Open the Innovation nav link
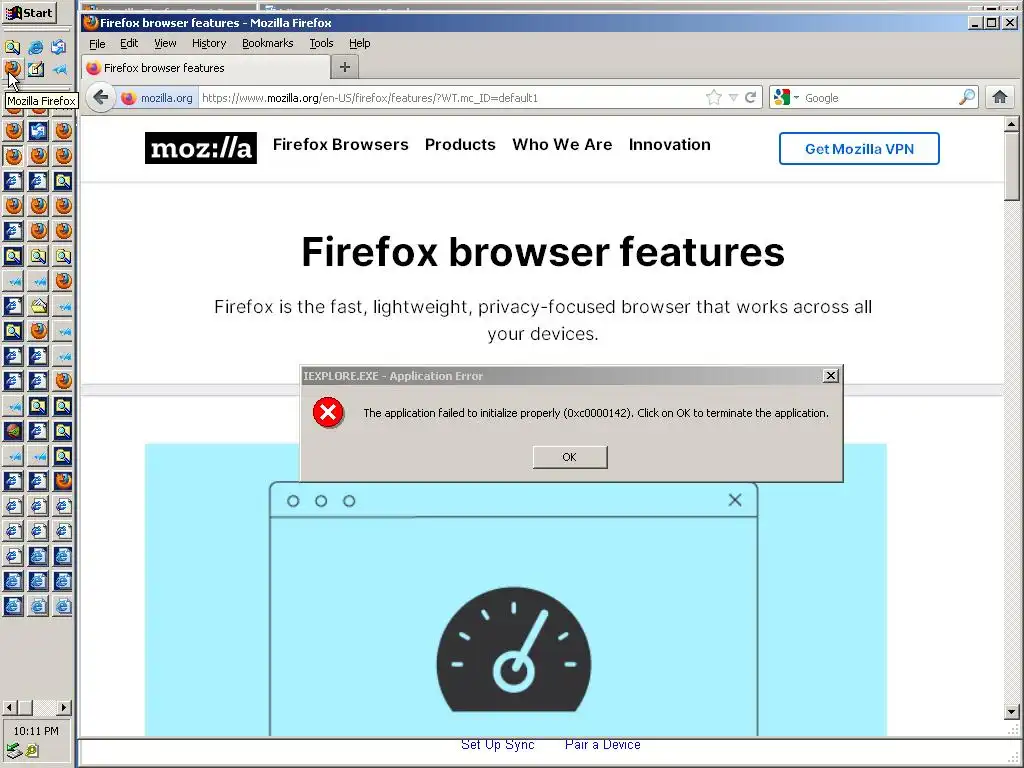This screenshot has height=768, width=1024. pyautogui.click(x=669, y=144)
